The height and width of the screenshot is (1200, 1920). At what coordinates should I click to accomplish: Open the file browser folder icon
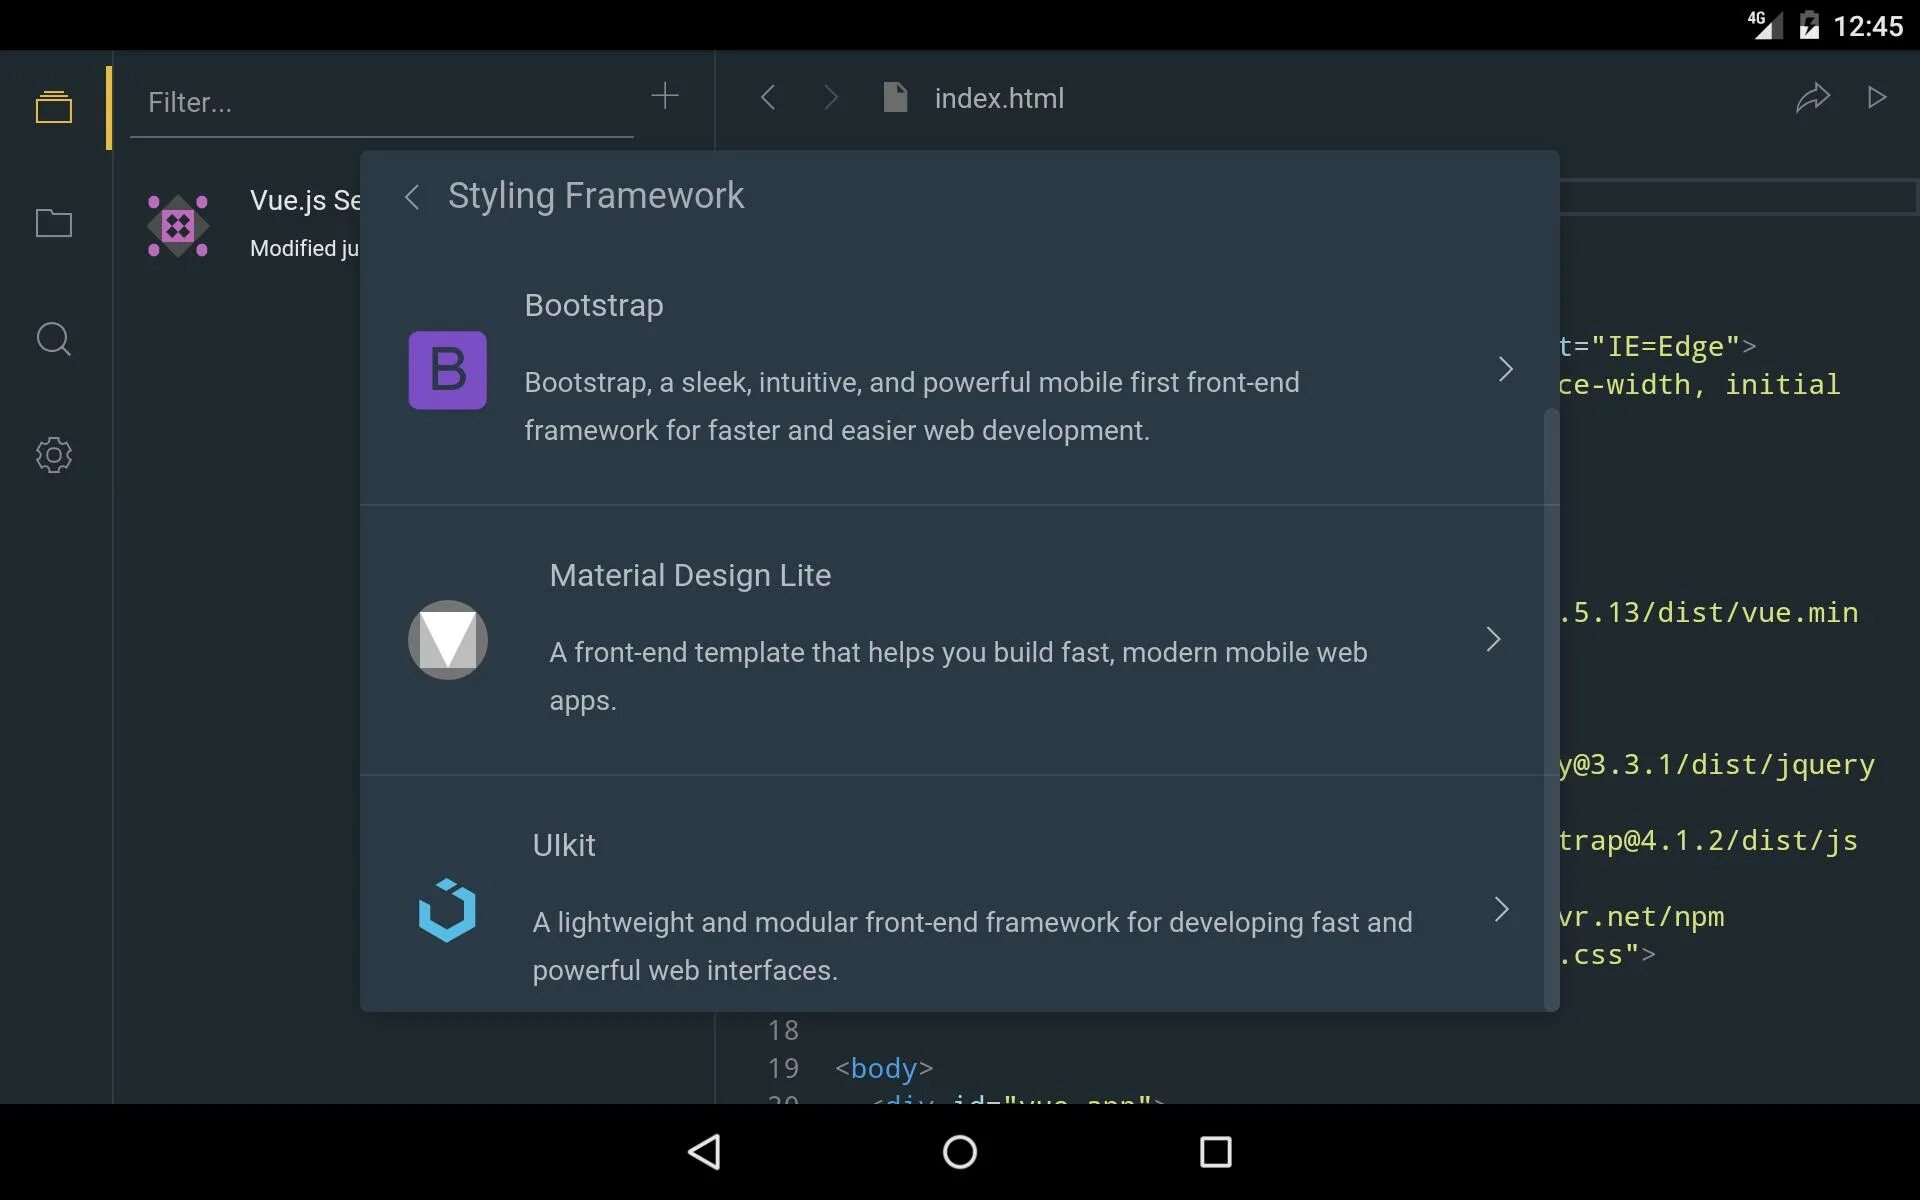[54, 223]
